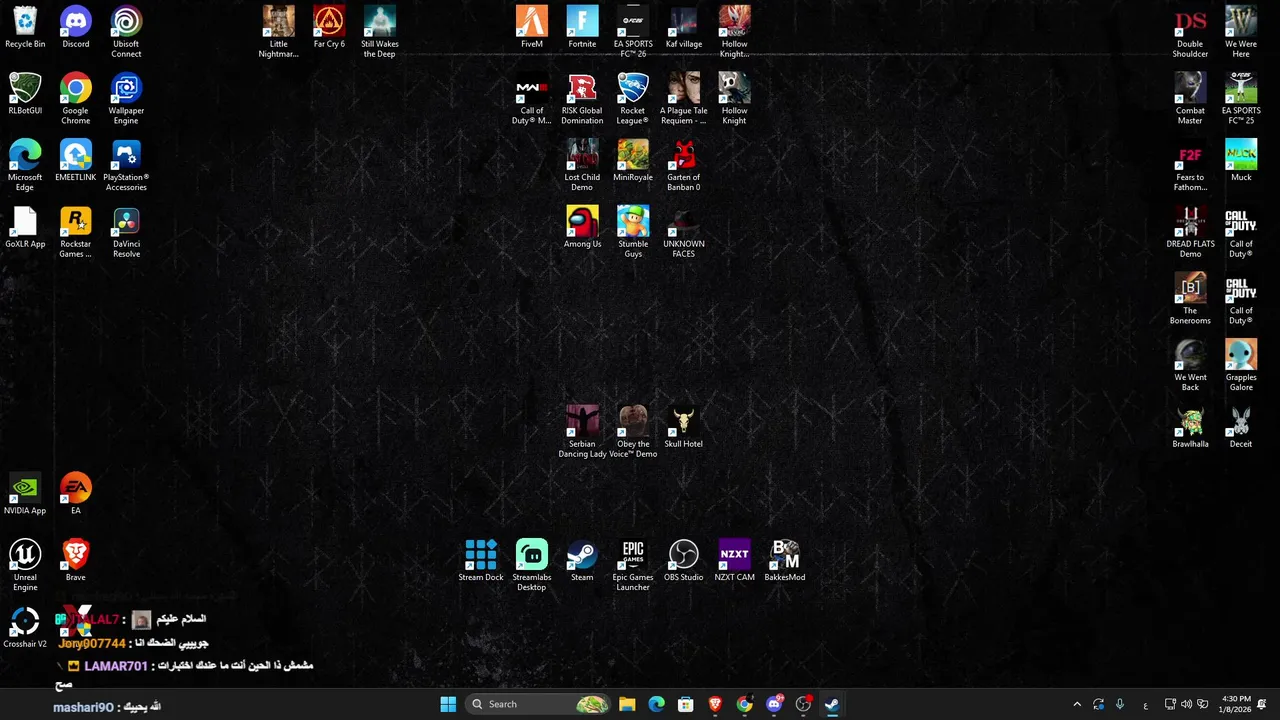Screen dimensions: 1280x720
Task: Open Microsoft Store from the taskbar
Action: tap(686, 704)
